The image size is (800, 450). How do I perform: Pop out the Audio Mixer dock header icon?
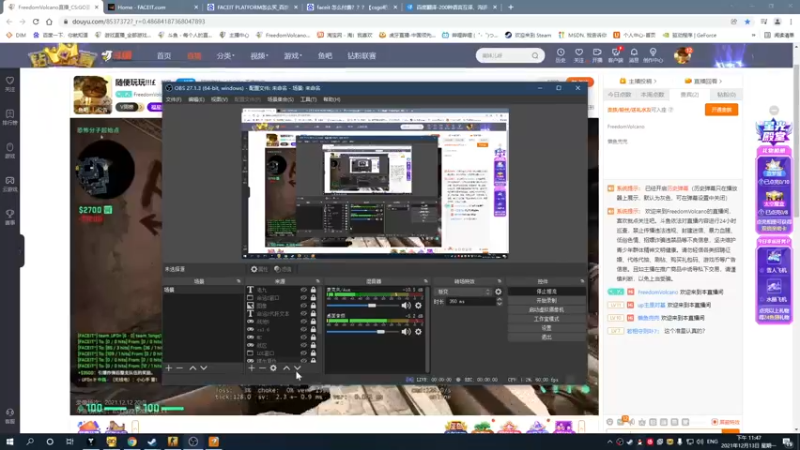pos(426,281)
